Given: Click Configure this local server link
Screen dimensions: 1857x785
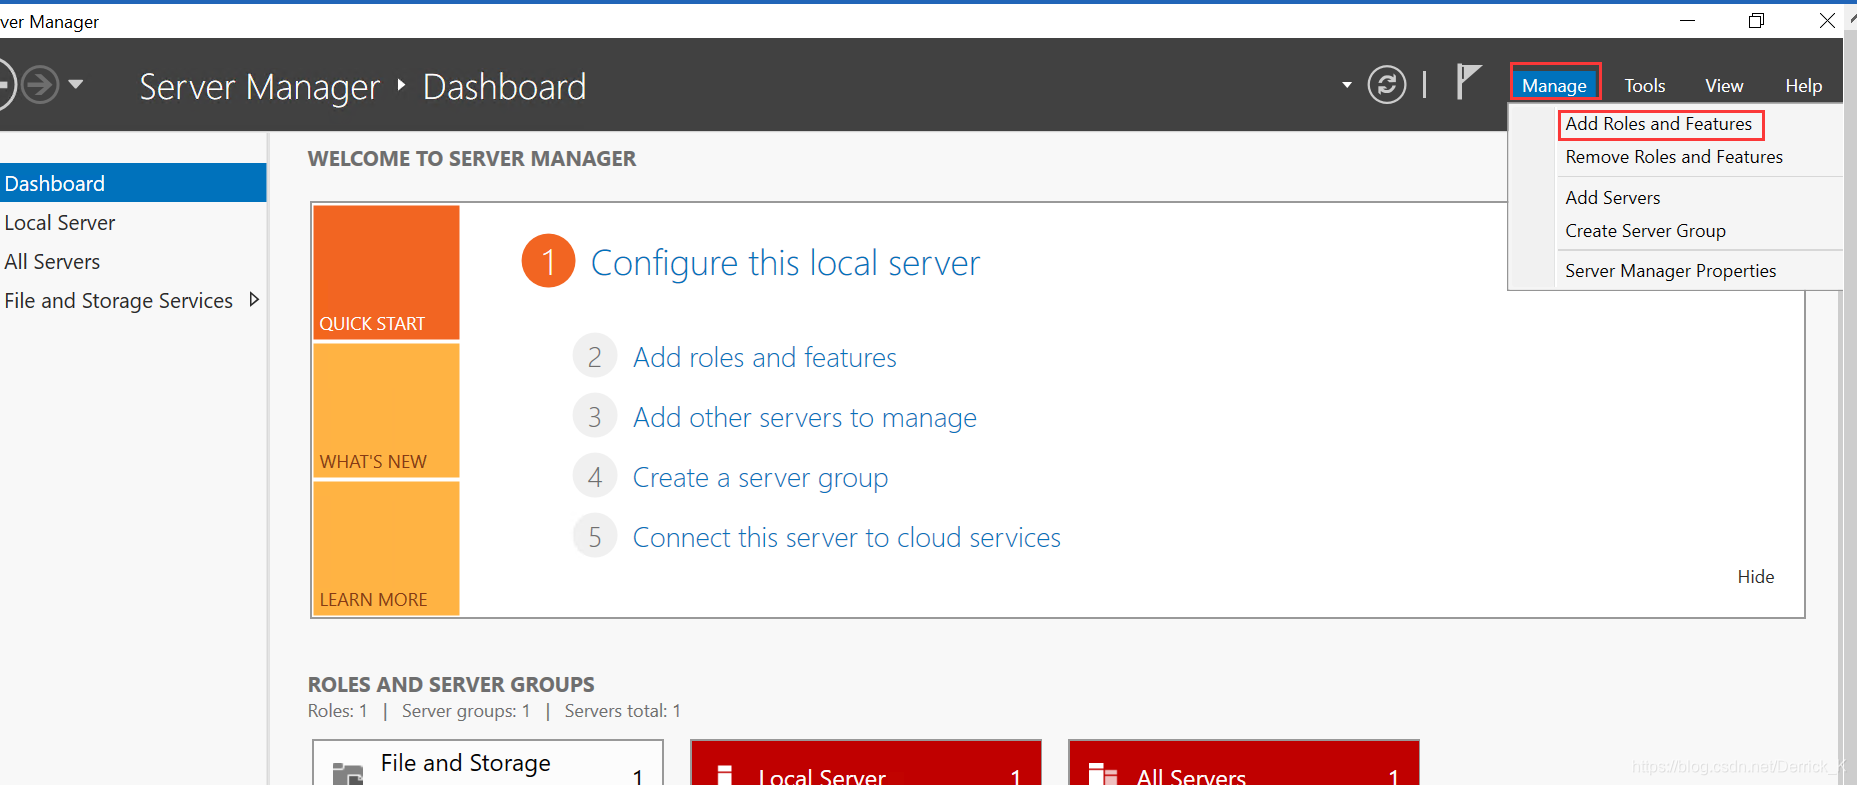Looking at the screenshot, I should click(x=785, y=263).
